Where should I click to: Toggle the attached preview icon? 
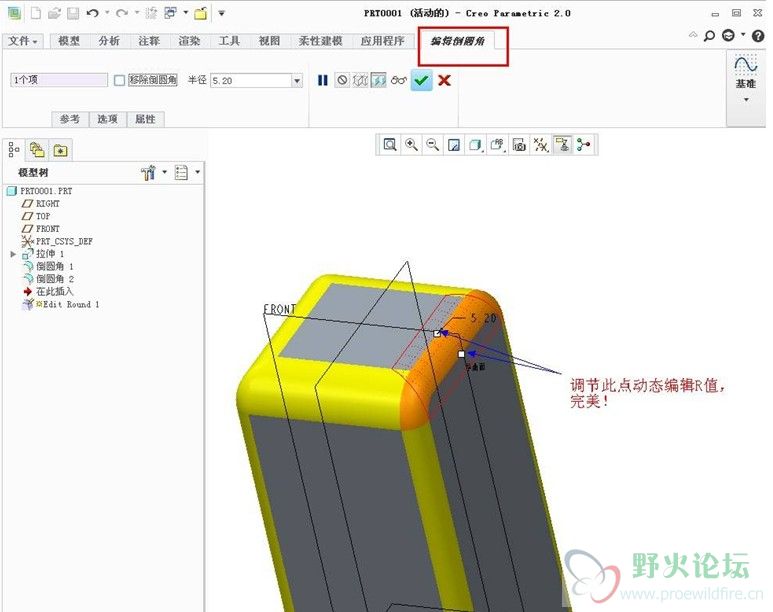379,80
